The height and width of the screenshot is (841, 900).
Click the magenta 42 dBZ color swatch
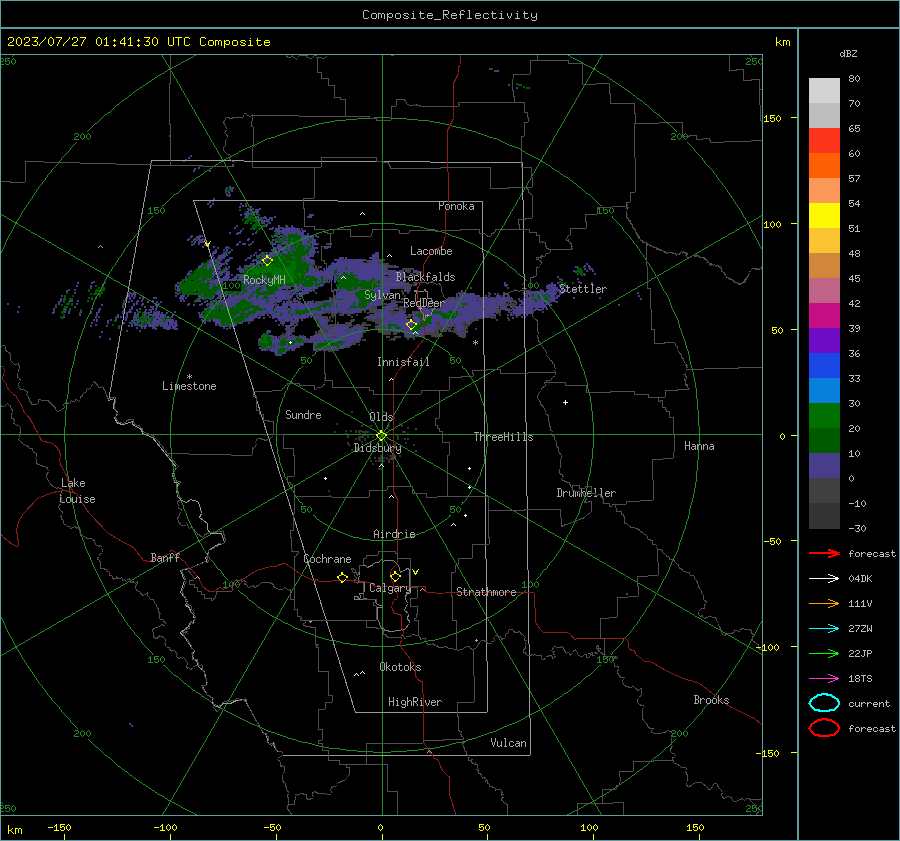[824, 315]
